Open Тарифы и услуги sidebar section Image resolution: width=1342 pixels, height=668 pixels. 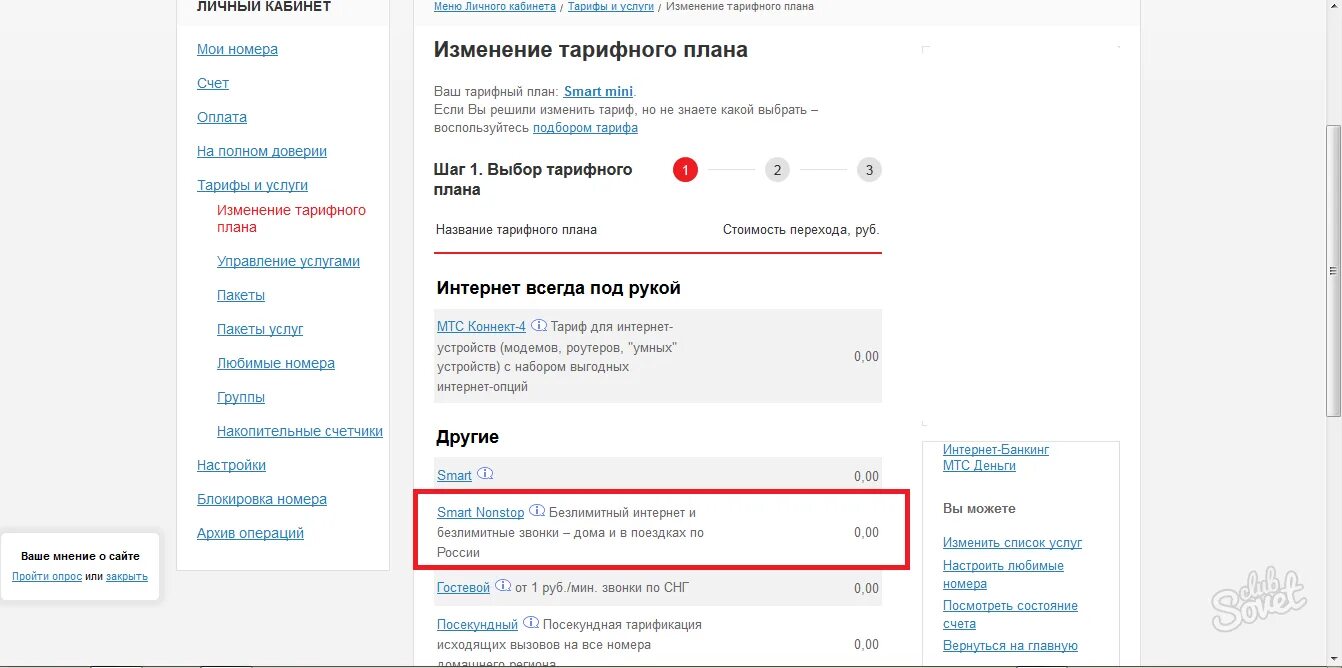pyautogui.click(x=252, y=185)
